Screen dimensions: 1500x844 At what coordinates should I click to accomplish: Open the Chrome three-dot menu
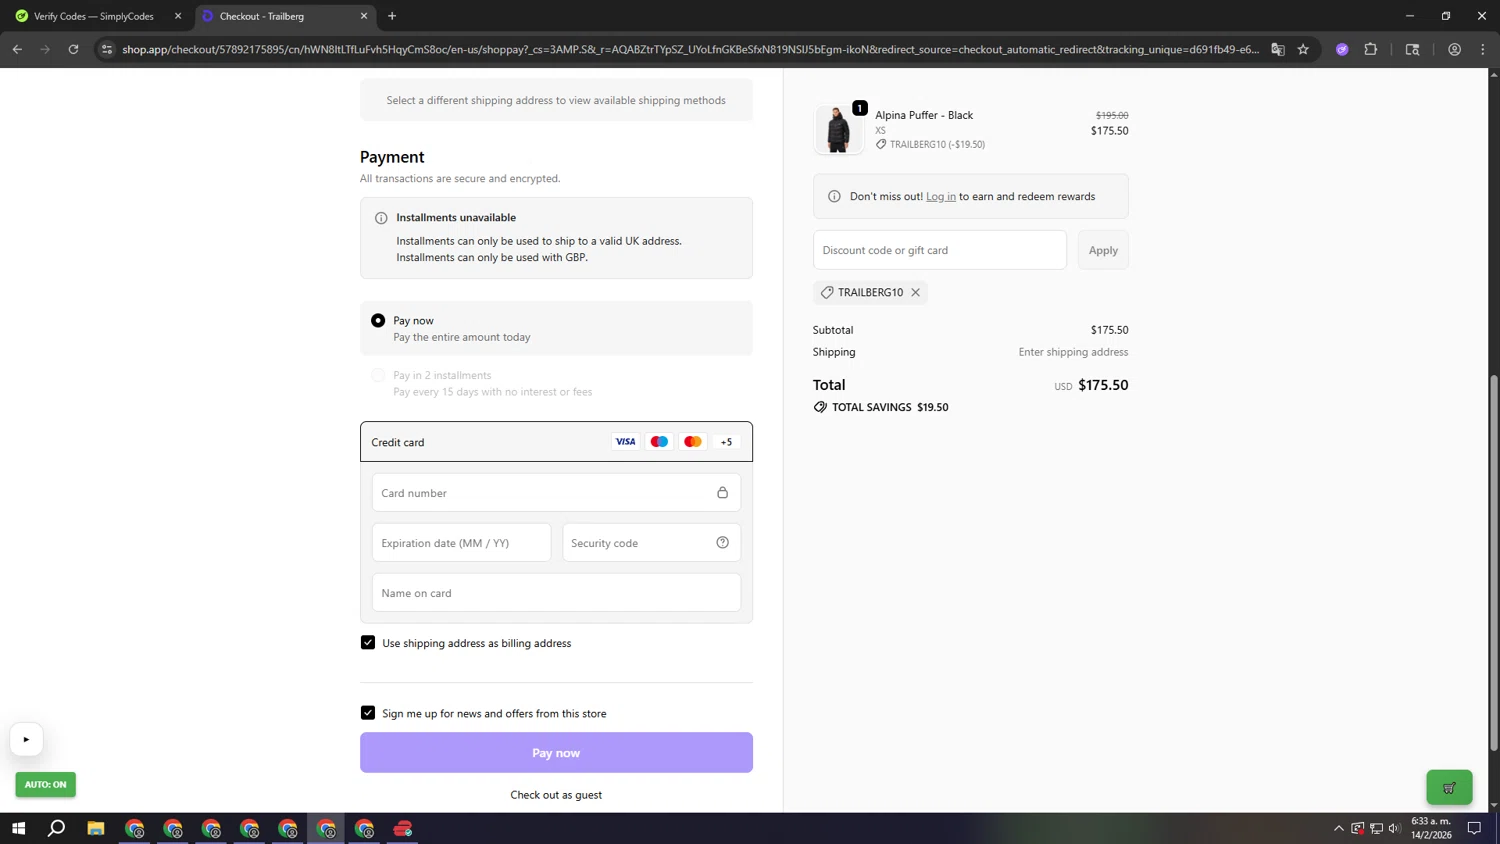click(1483, 49)
